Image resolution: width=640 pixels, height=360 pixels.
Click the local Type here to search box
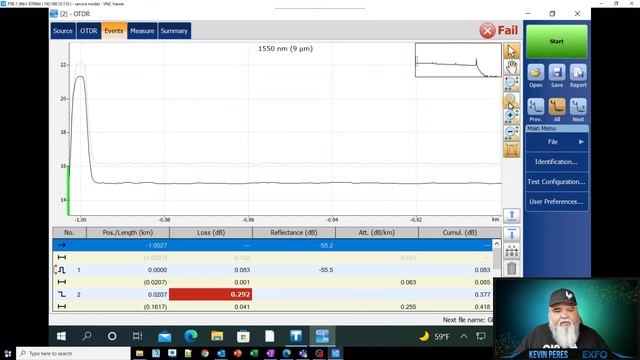73,353
